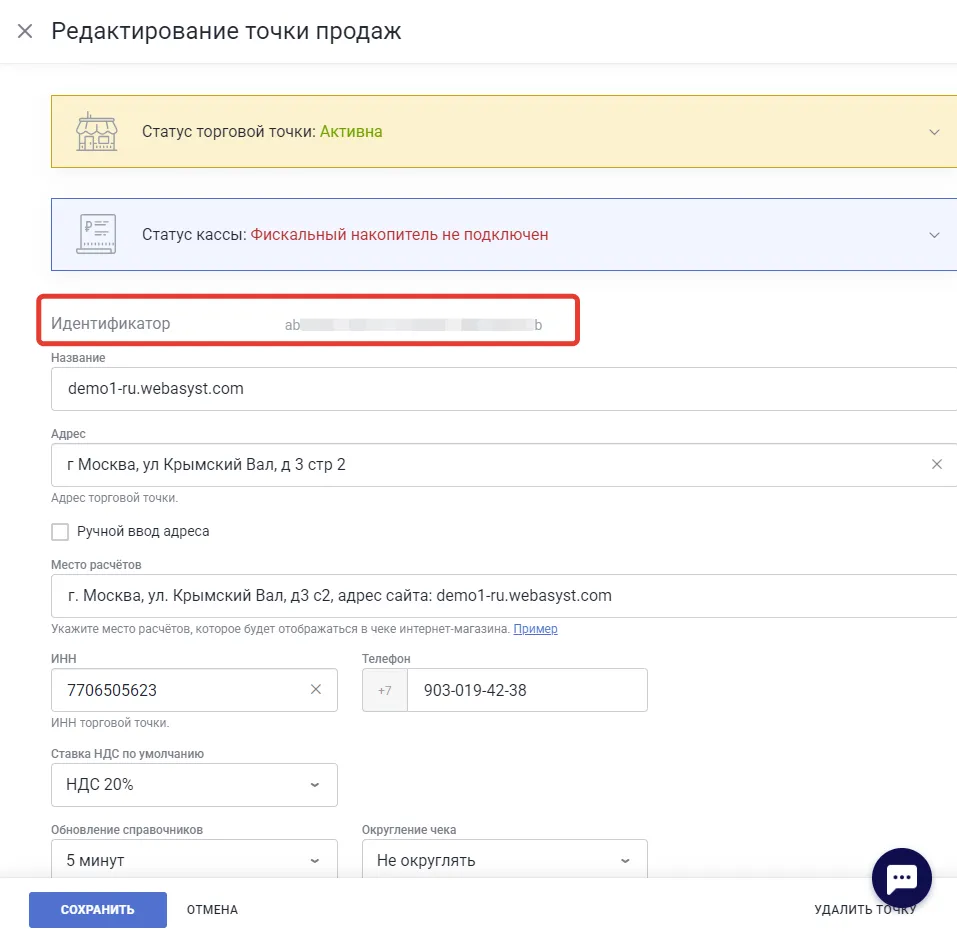Expand the cash register status panel
The width and height of the screenshot is (957, 941).
(934, 235)
